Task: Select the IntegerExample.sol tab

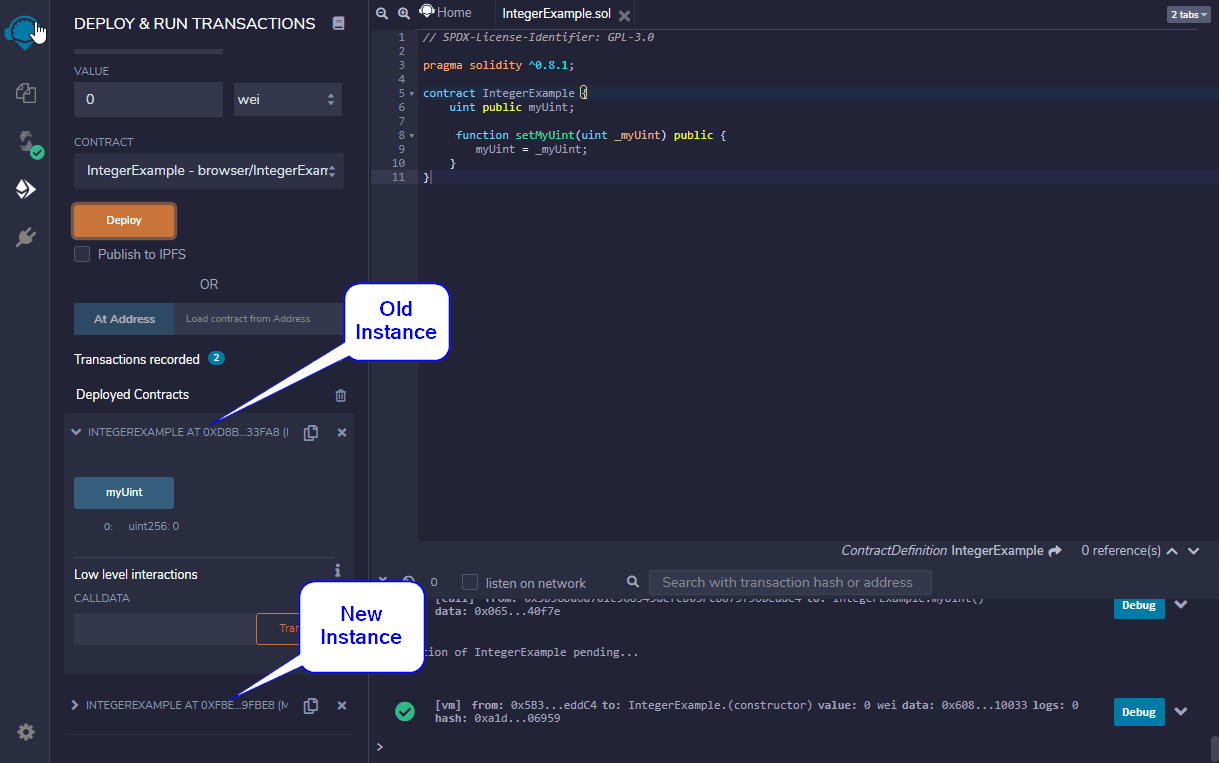Action: pos(556,14)
